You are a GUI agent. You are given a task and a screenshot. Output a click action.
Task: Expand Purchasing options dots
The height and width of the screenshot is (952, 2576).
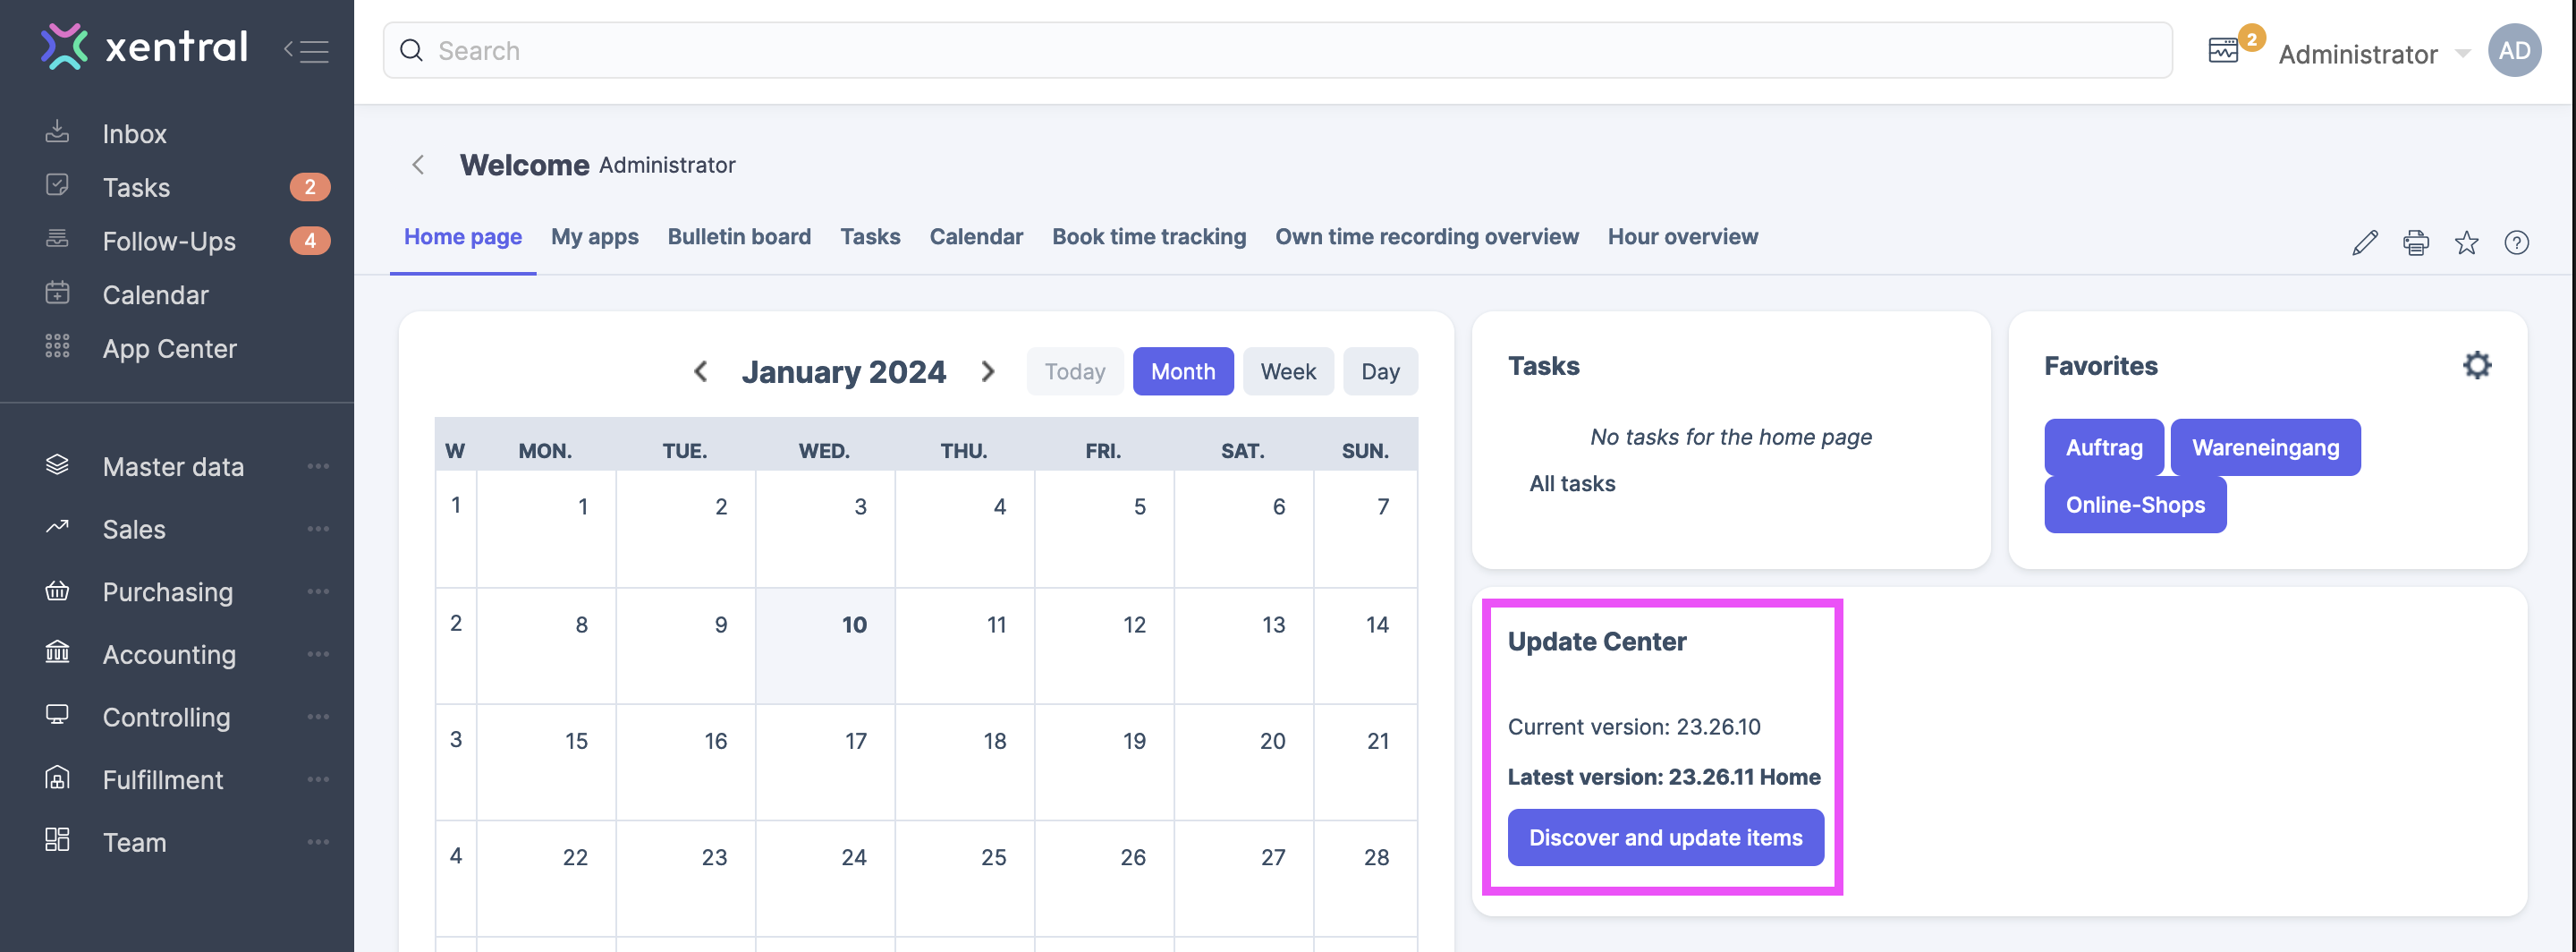coord(318,591)
